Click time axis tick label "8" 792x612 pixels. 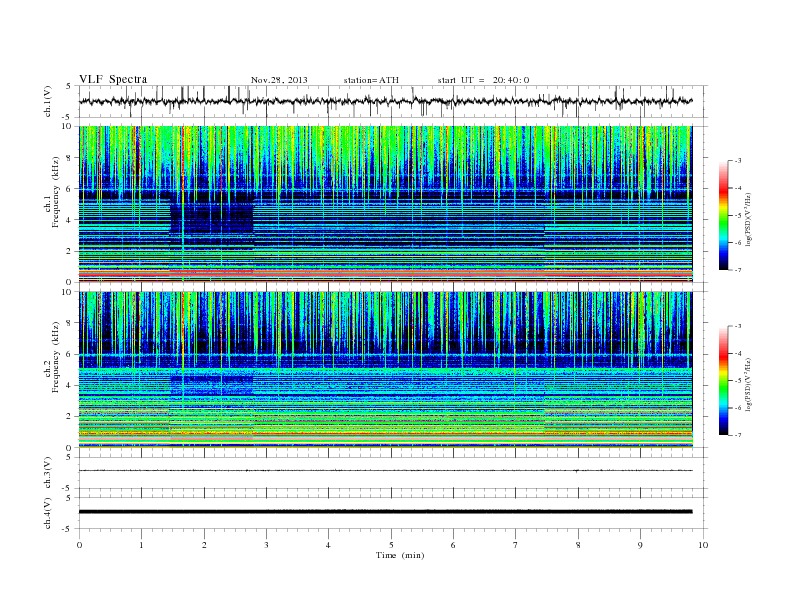click(x=578, y=545)
